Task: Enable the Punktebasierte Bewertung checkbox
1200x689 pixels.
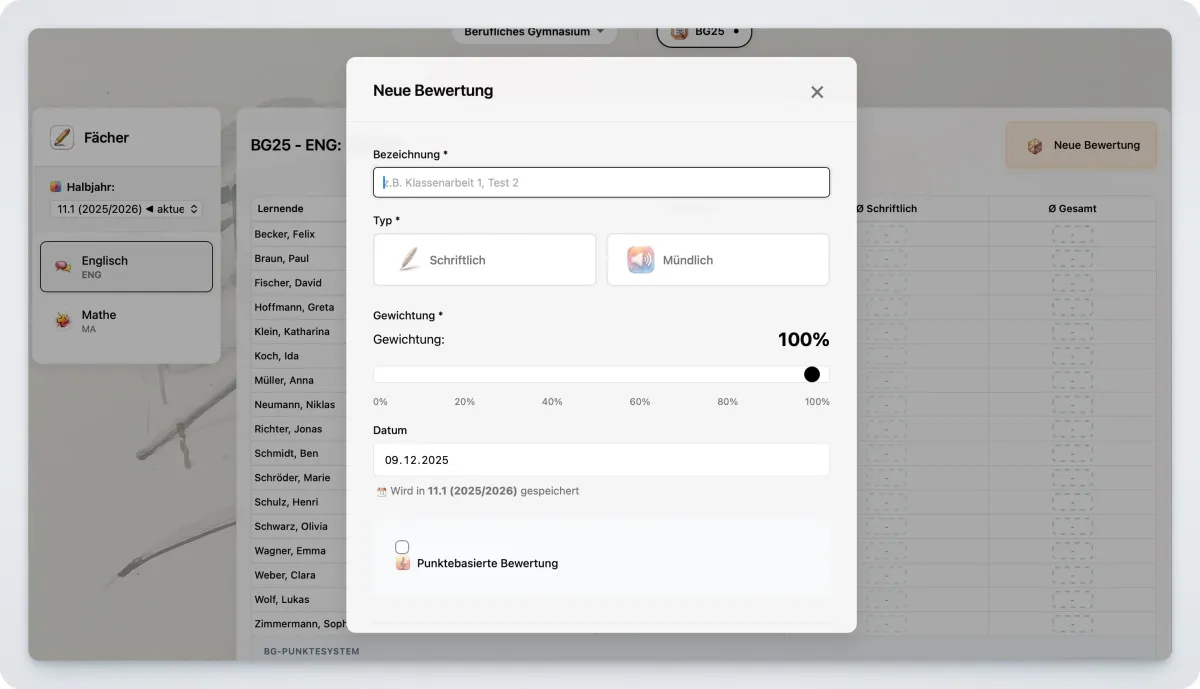Action: (x=402, y=547)
